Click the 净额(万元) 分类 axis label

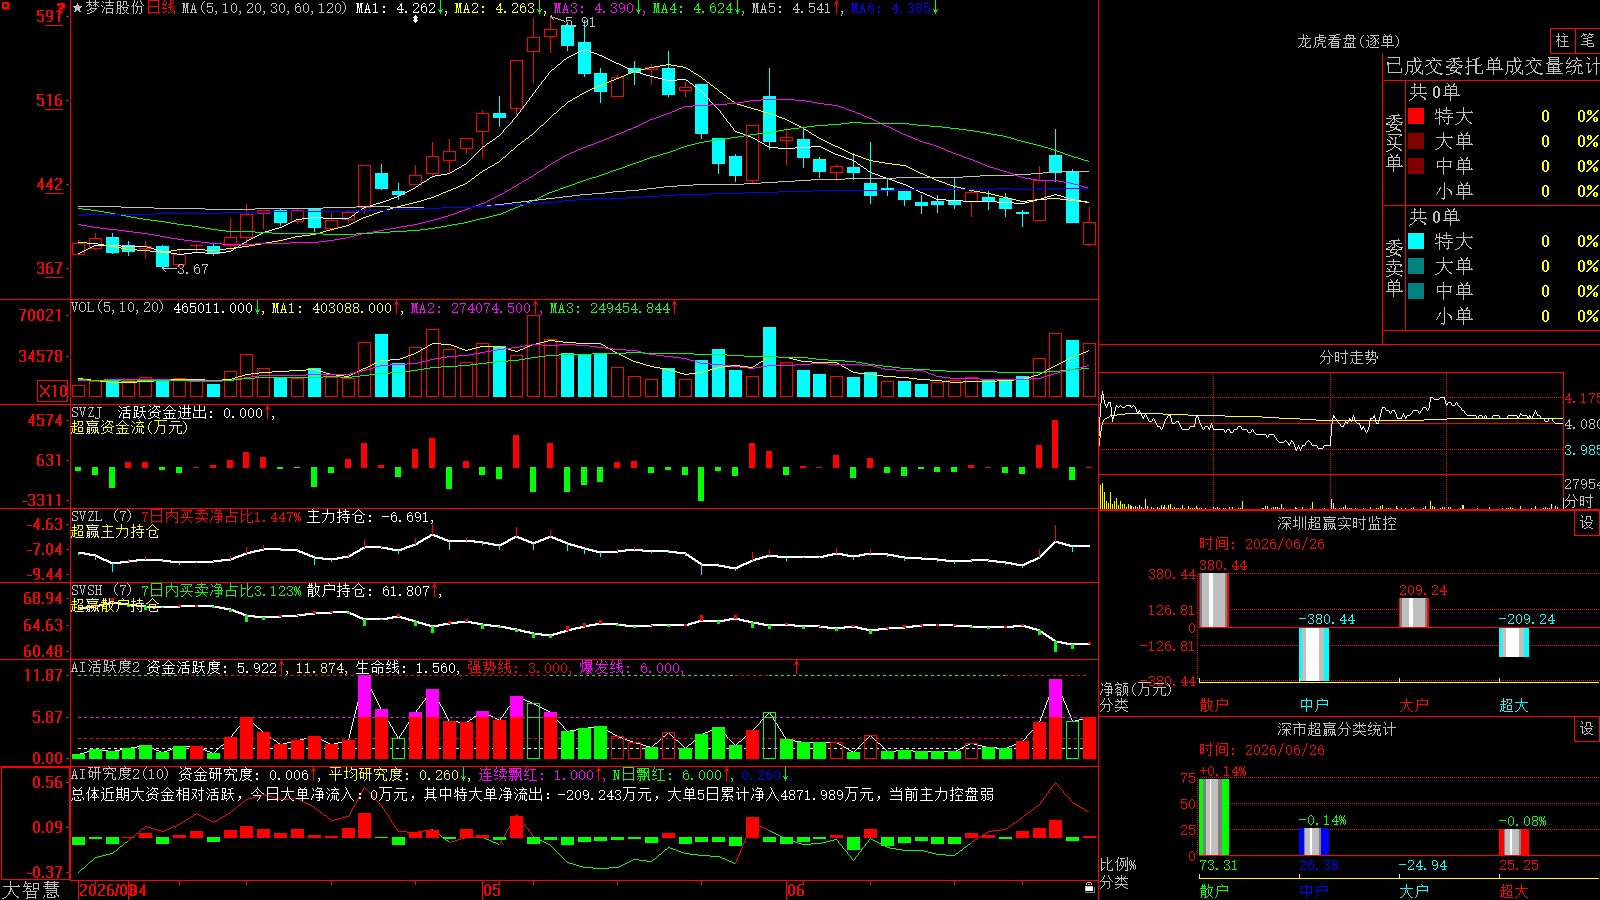[x=1135, y=697]
